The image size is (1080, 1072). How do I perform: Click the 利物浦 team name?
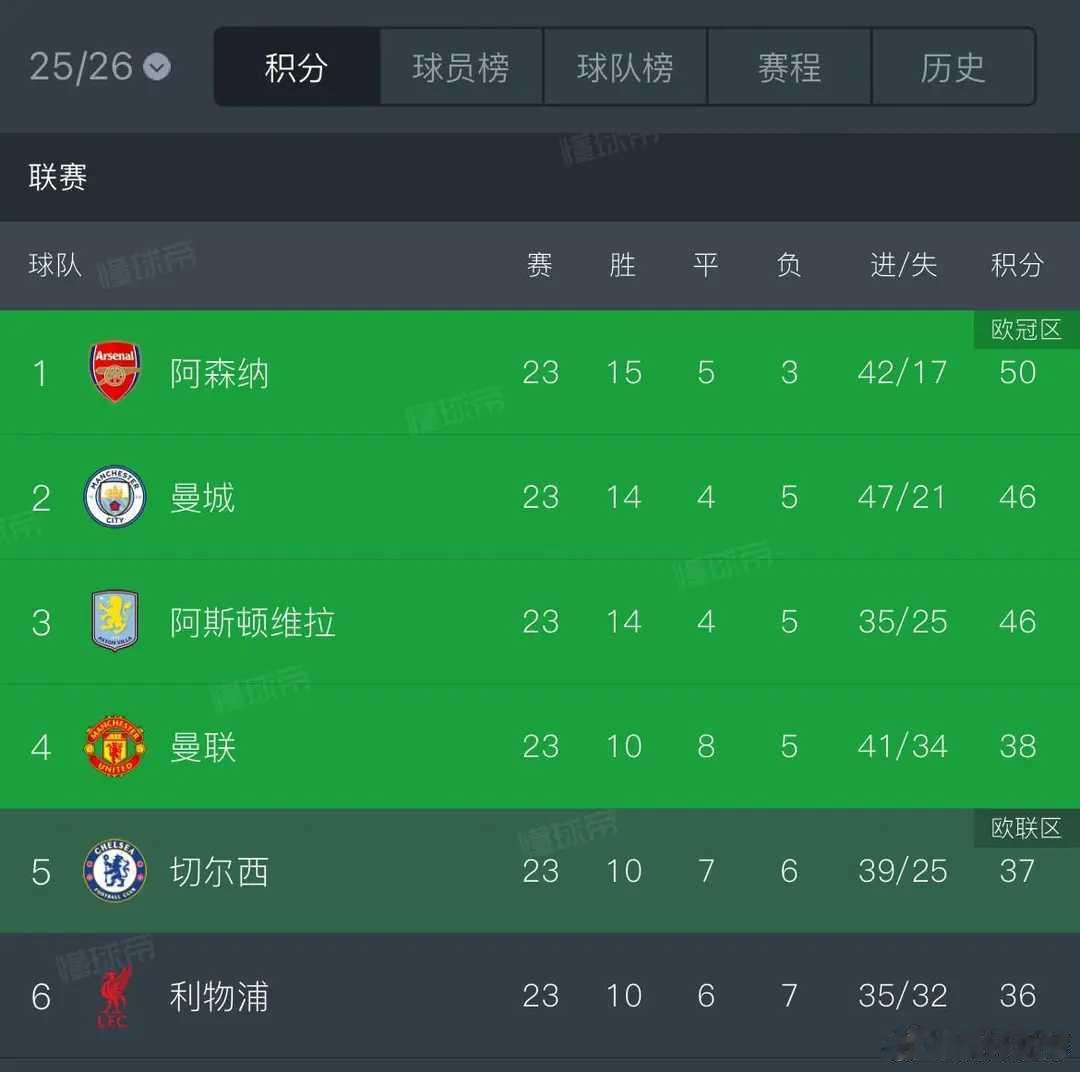219,996
